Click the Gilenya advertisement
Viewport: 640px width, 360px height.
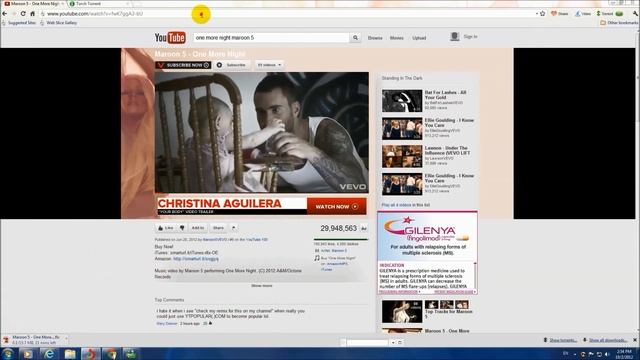pos(427,253)
